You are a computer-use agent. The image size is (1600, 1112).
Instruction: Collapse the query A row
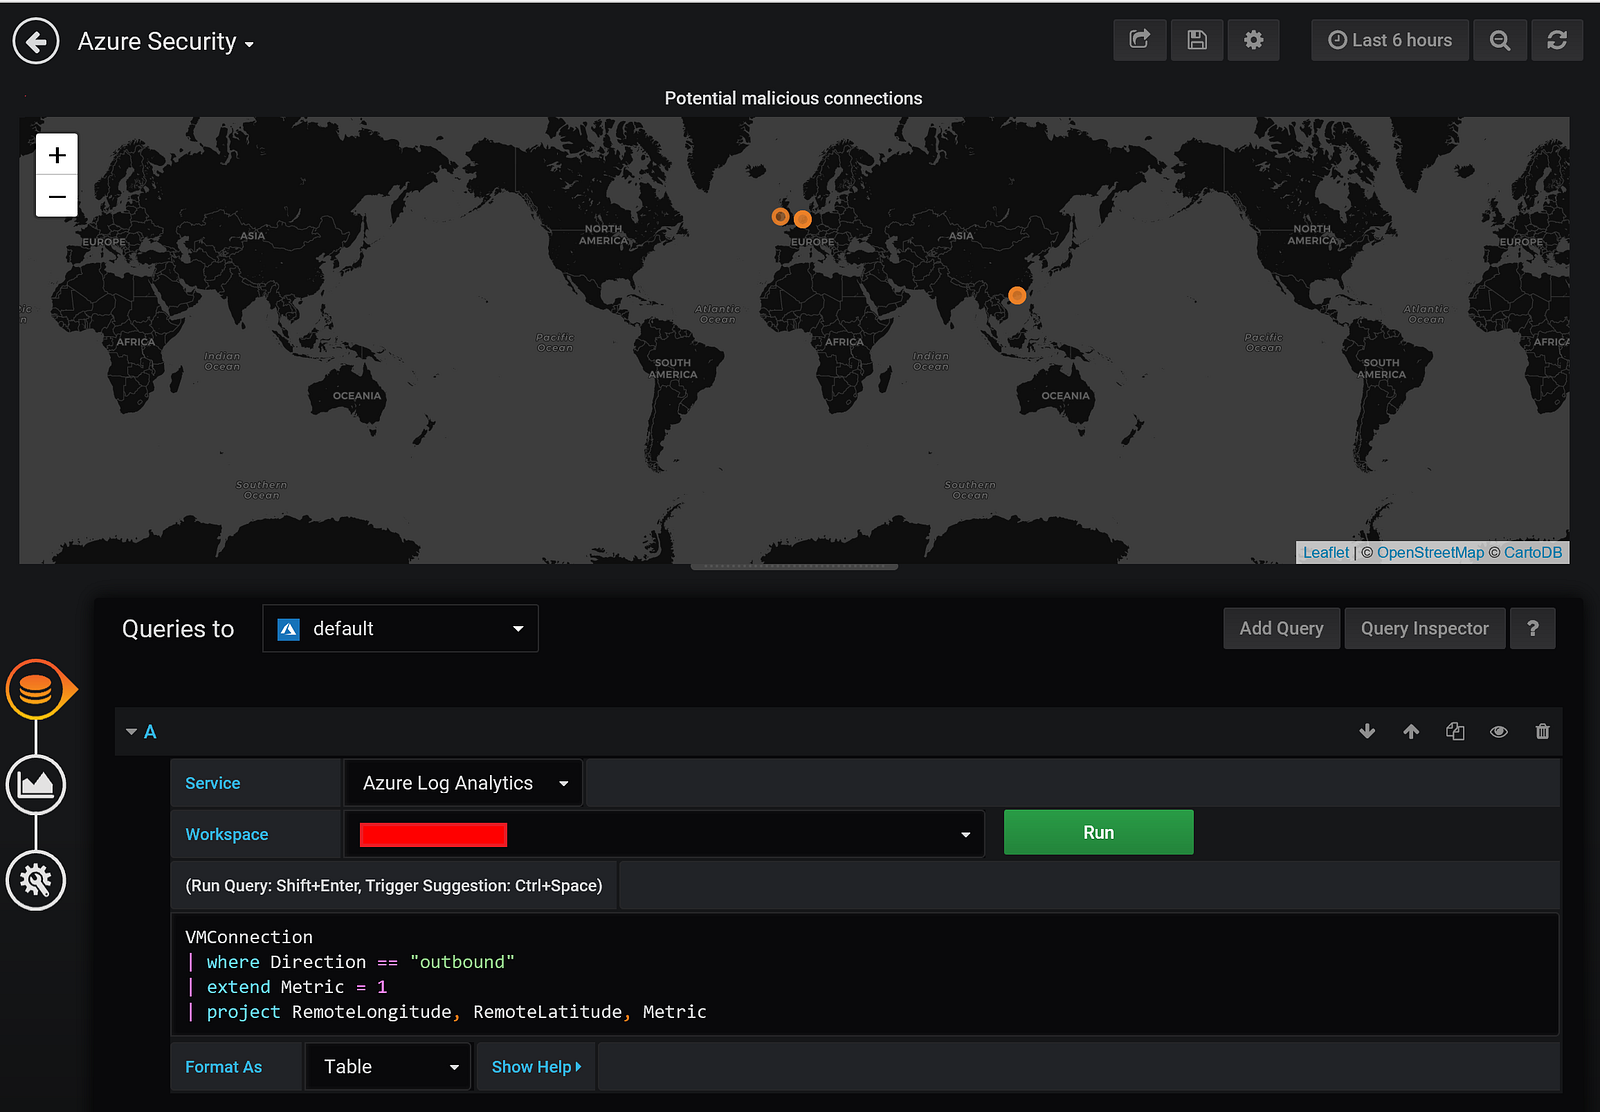(132, 732)
